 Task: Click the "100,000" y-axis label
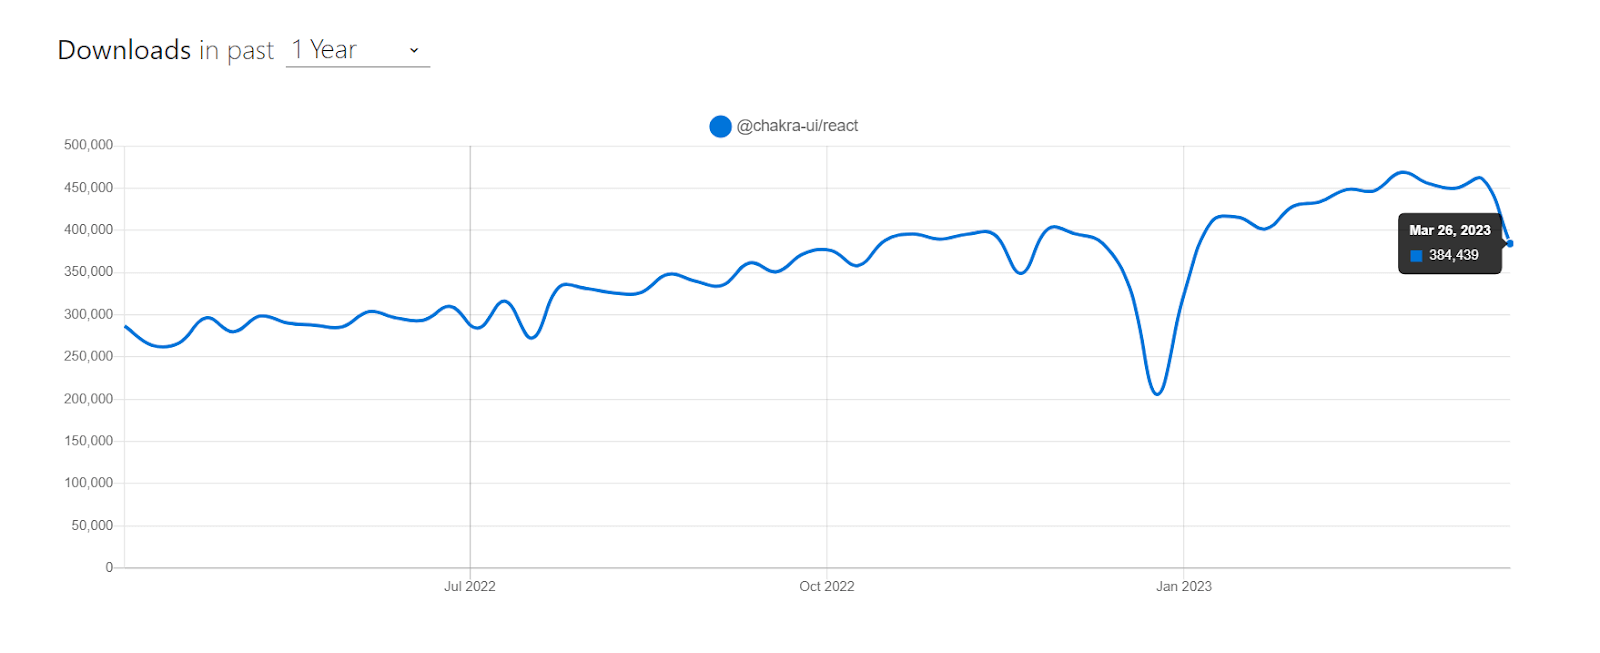(88, 483)
